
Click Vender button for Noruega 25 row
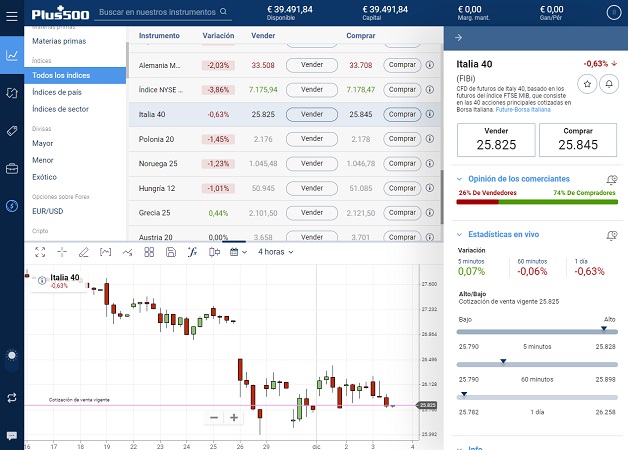tap(312, 163)
